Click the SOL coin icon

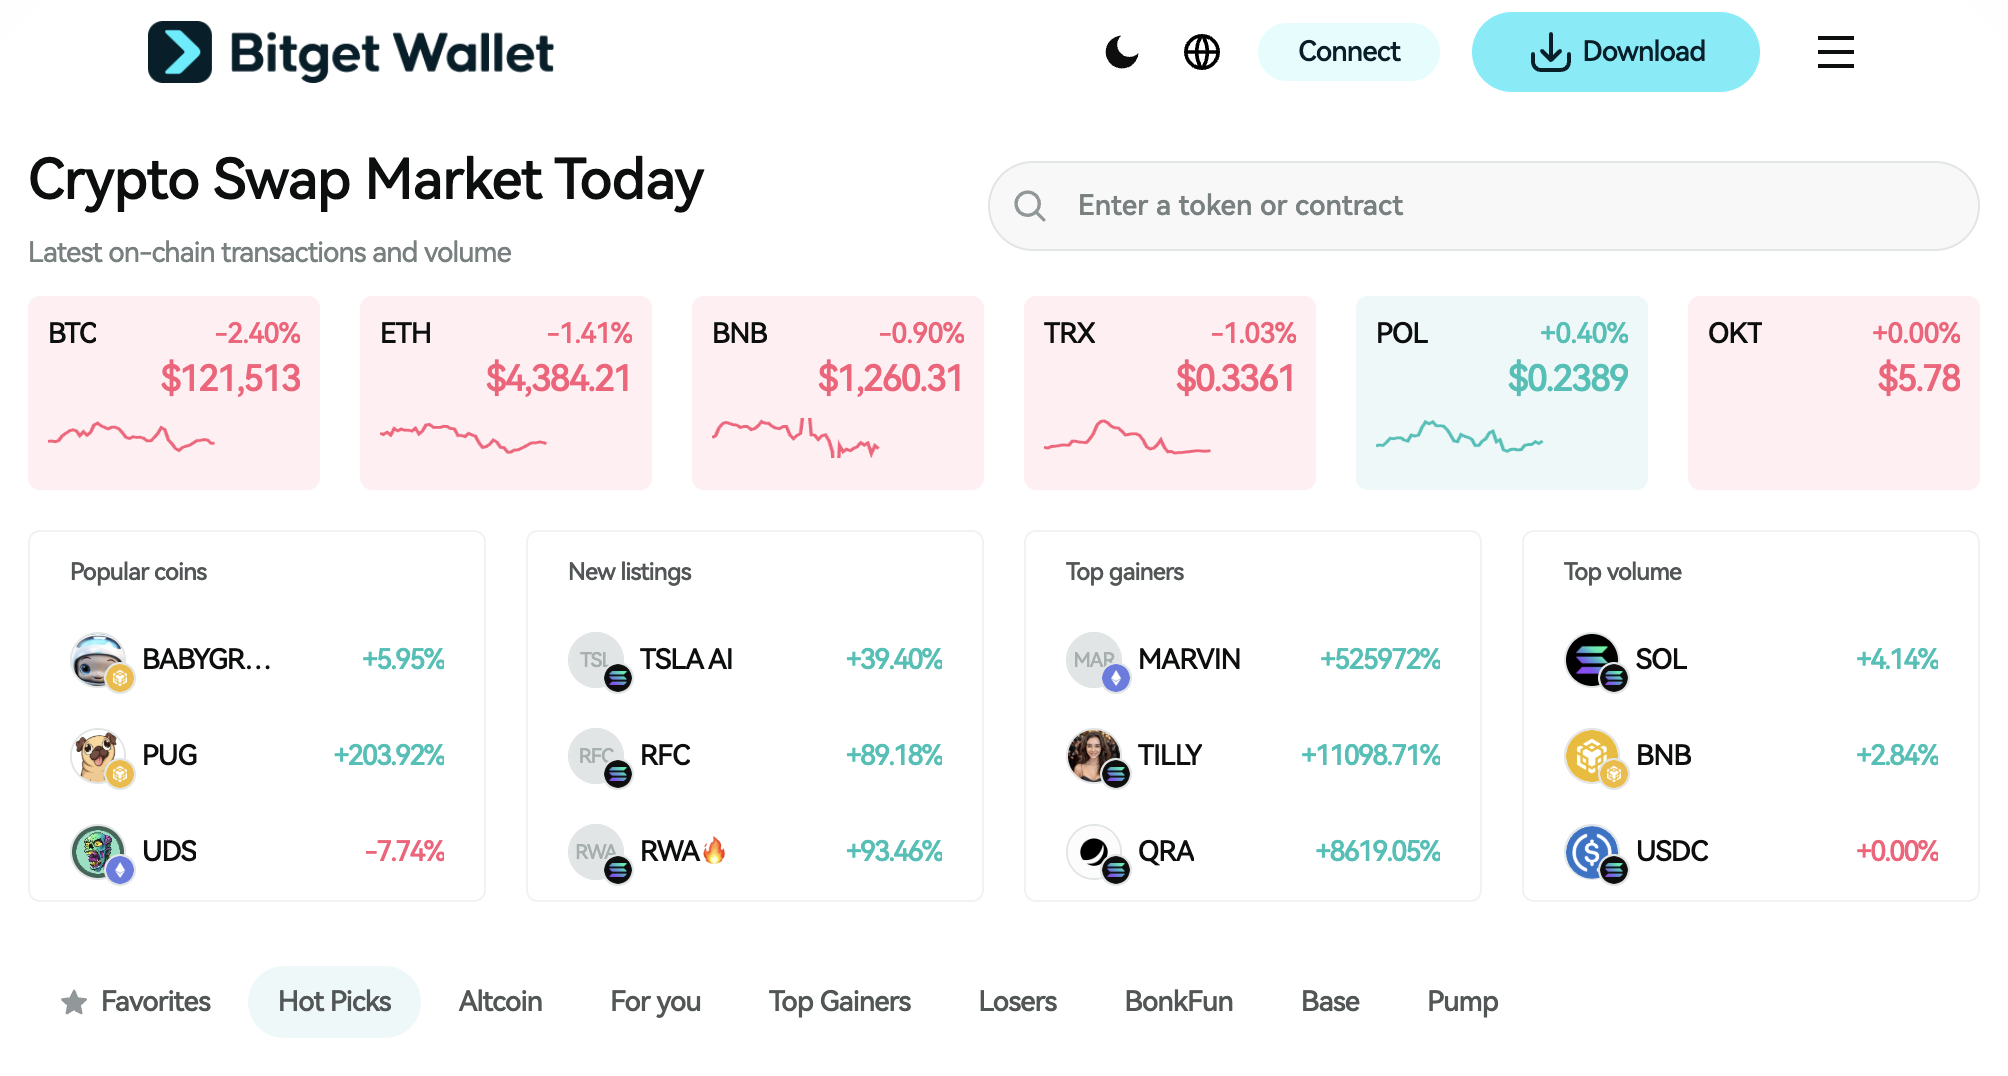tap(1592, 659)
